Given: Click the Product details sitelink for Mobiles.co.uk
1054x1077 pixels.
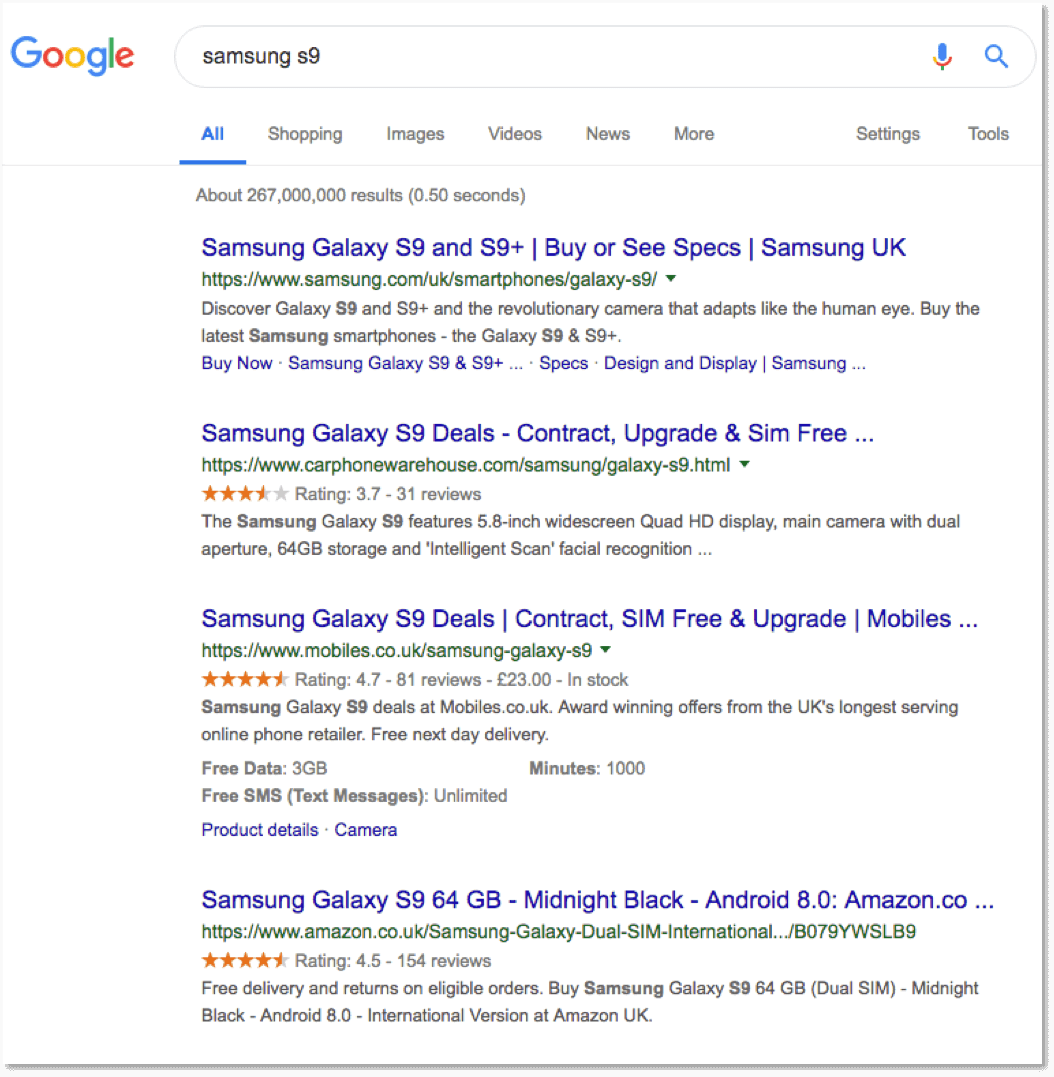Looking at the screenshot, I should (x=259, y=829).
